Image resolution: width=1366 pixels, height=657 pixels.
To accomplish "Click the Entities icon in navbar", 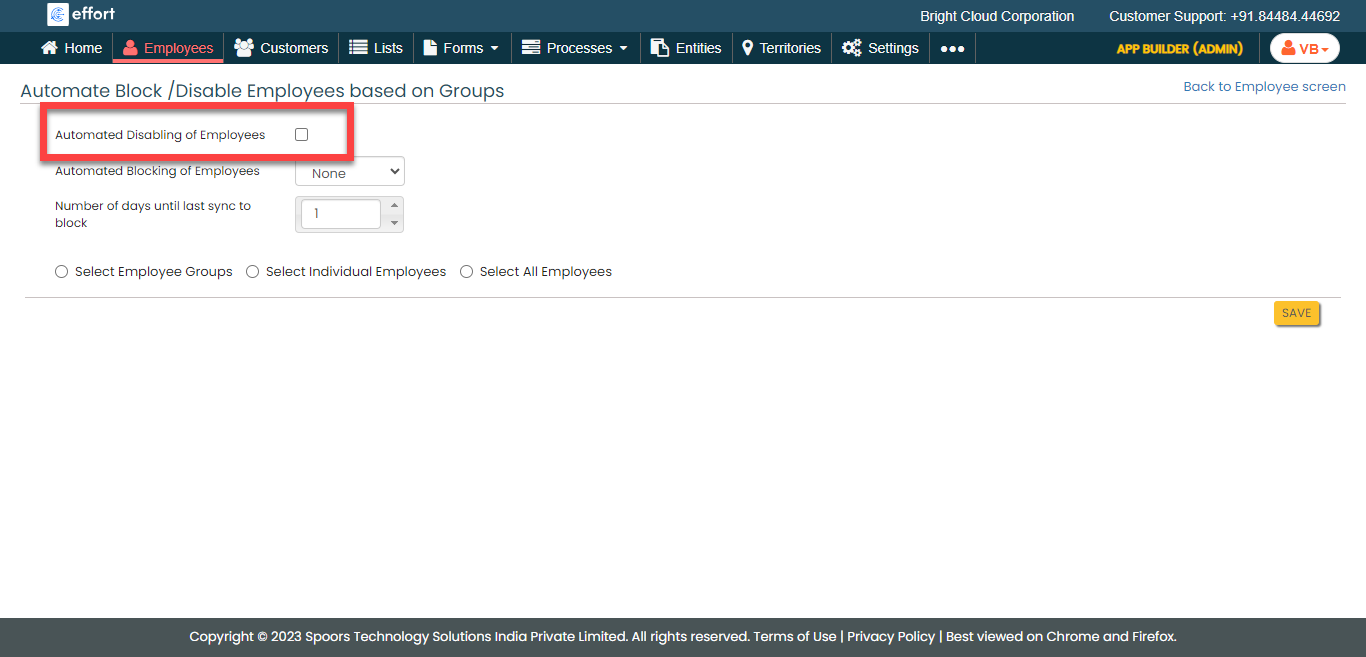I will point(660,48).
